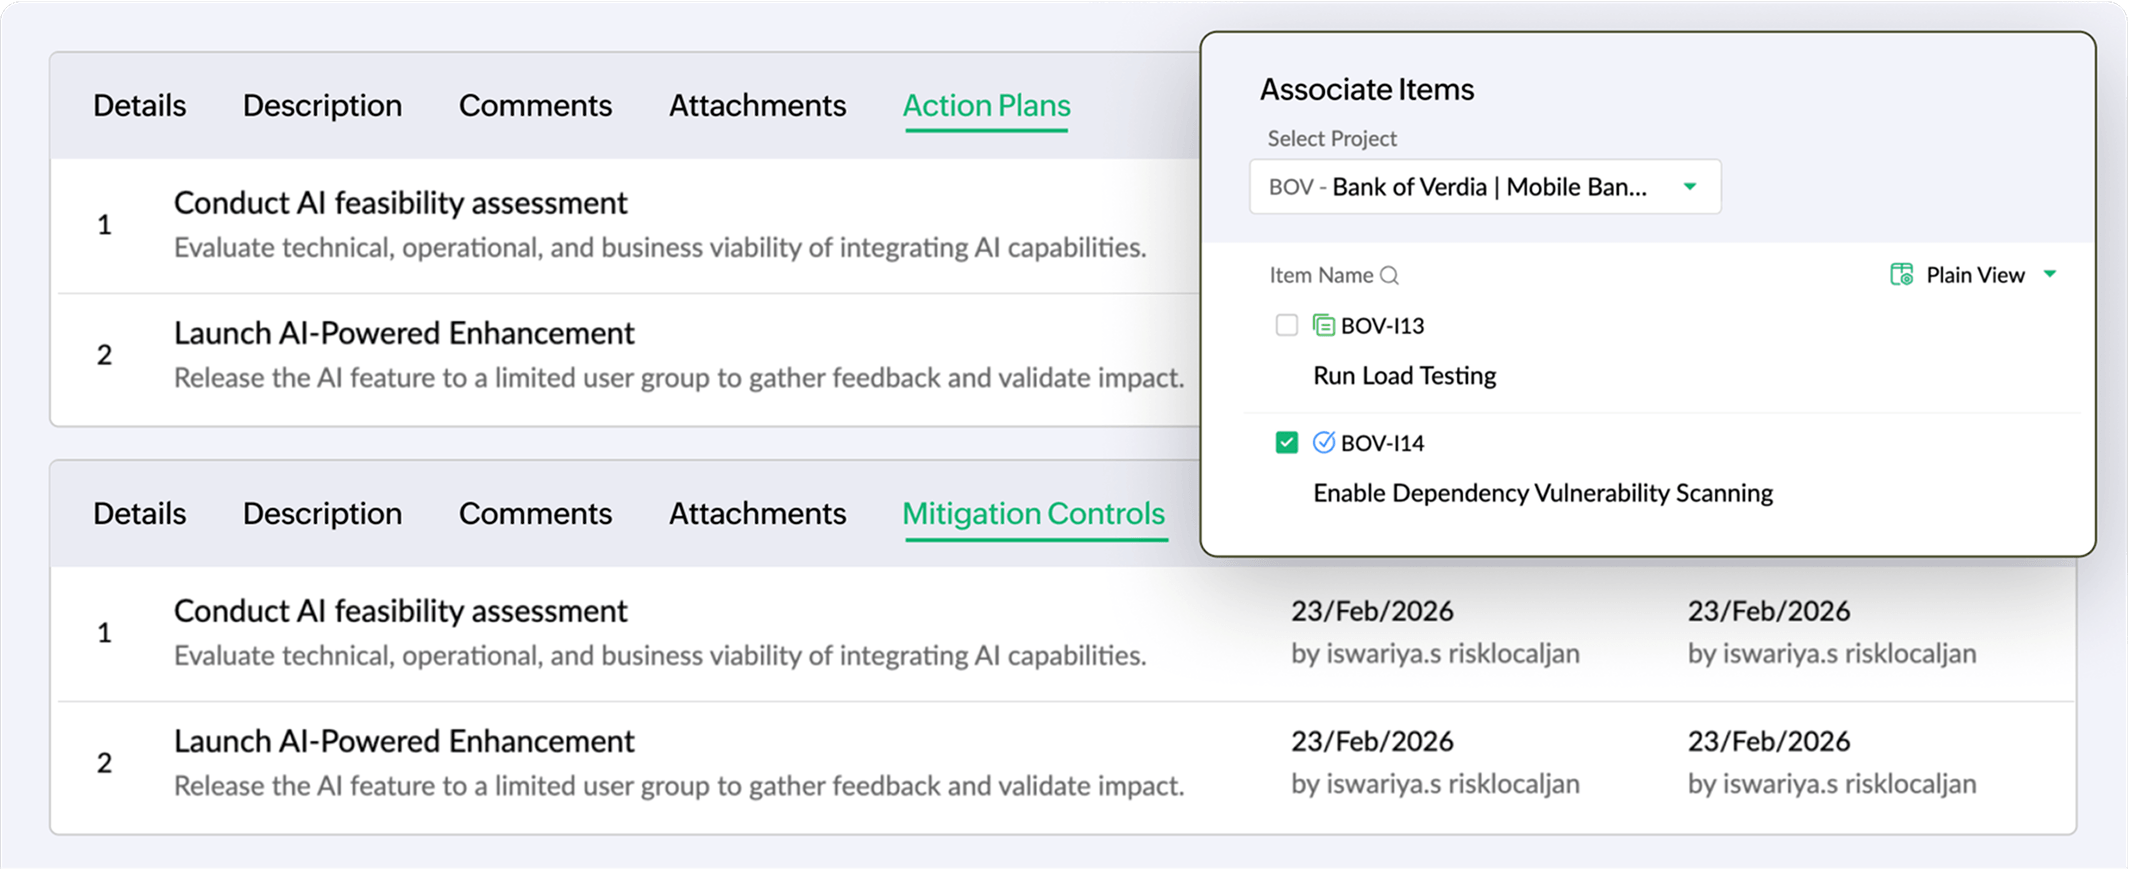Open the Attachments tab

click(757, 105)
